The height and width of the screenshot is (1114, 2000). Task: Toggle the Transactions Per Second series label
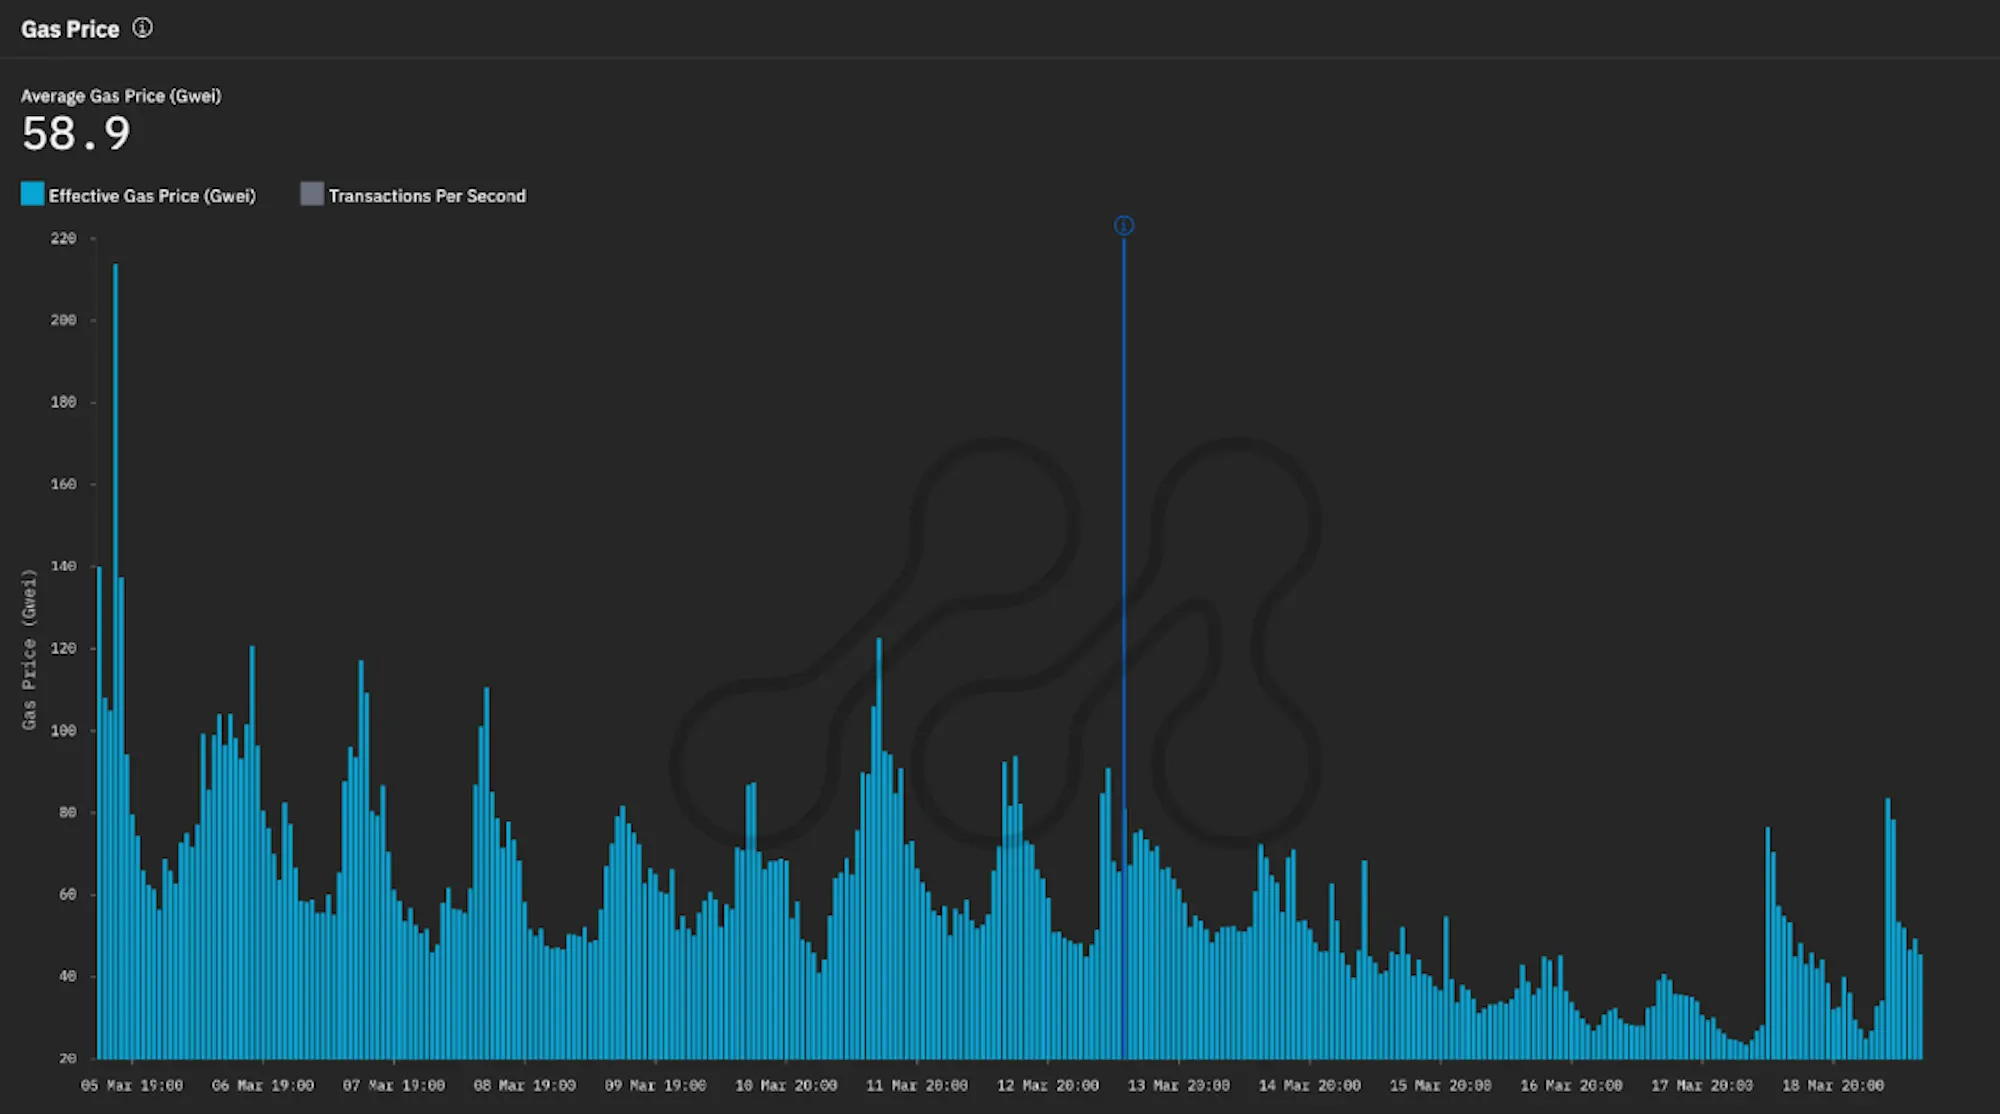coord(427,196)
